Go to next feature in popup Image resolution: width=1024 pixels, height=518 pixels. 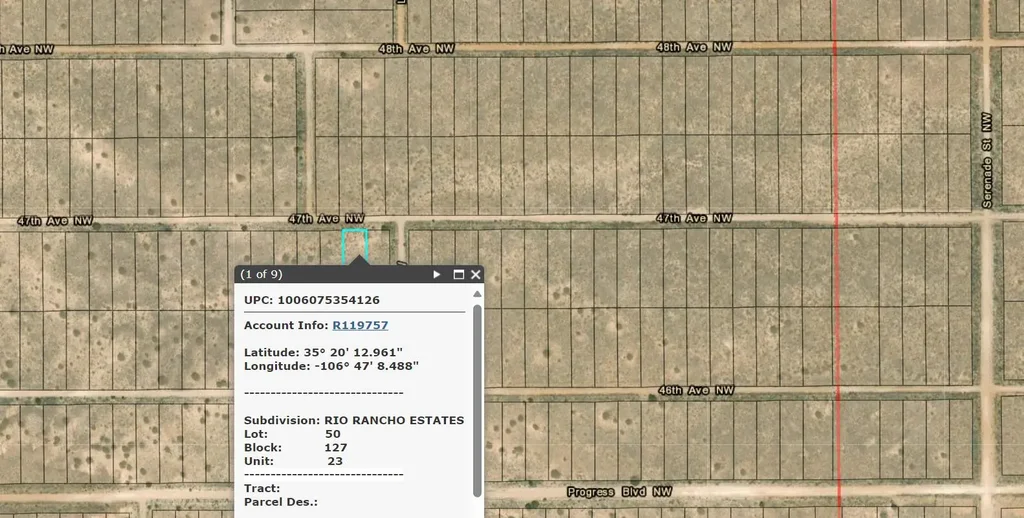(x=437, y=274)
